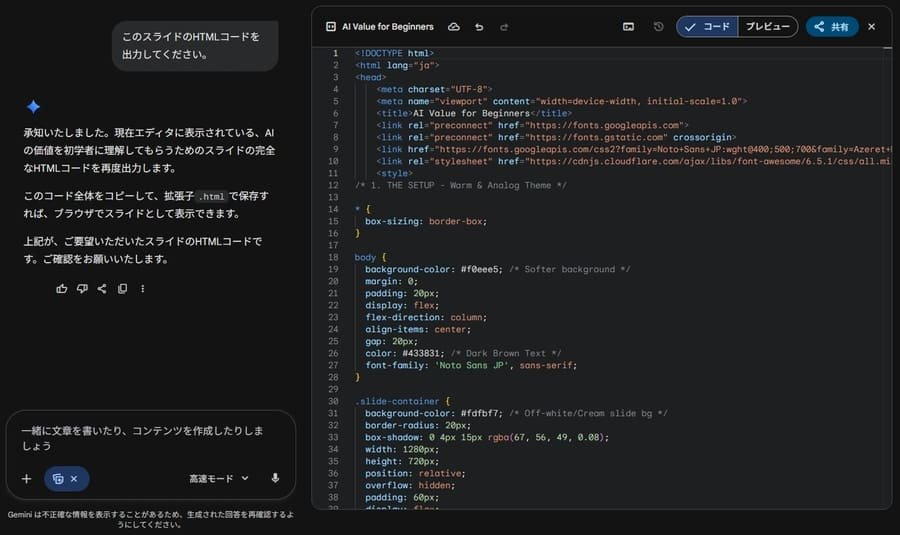Click box-sizing: border-box line
This screenshot has width=900, height=535.
pos(426,222)
